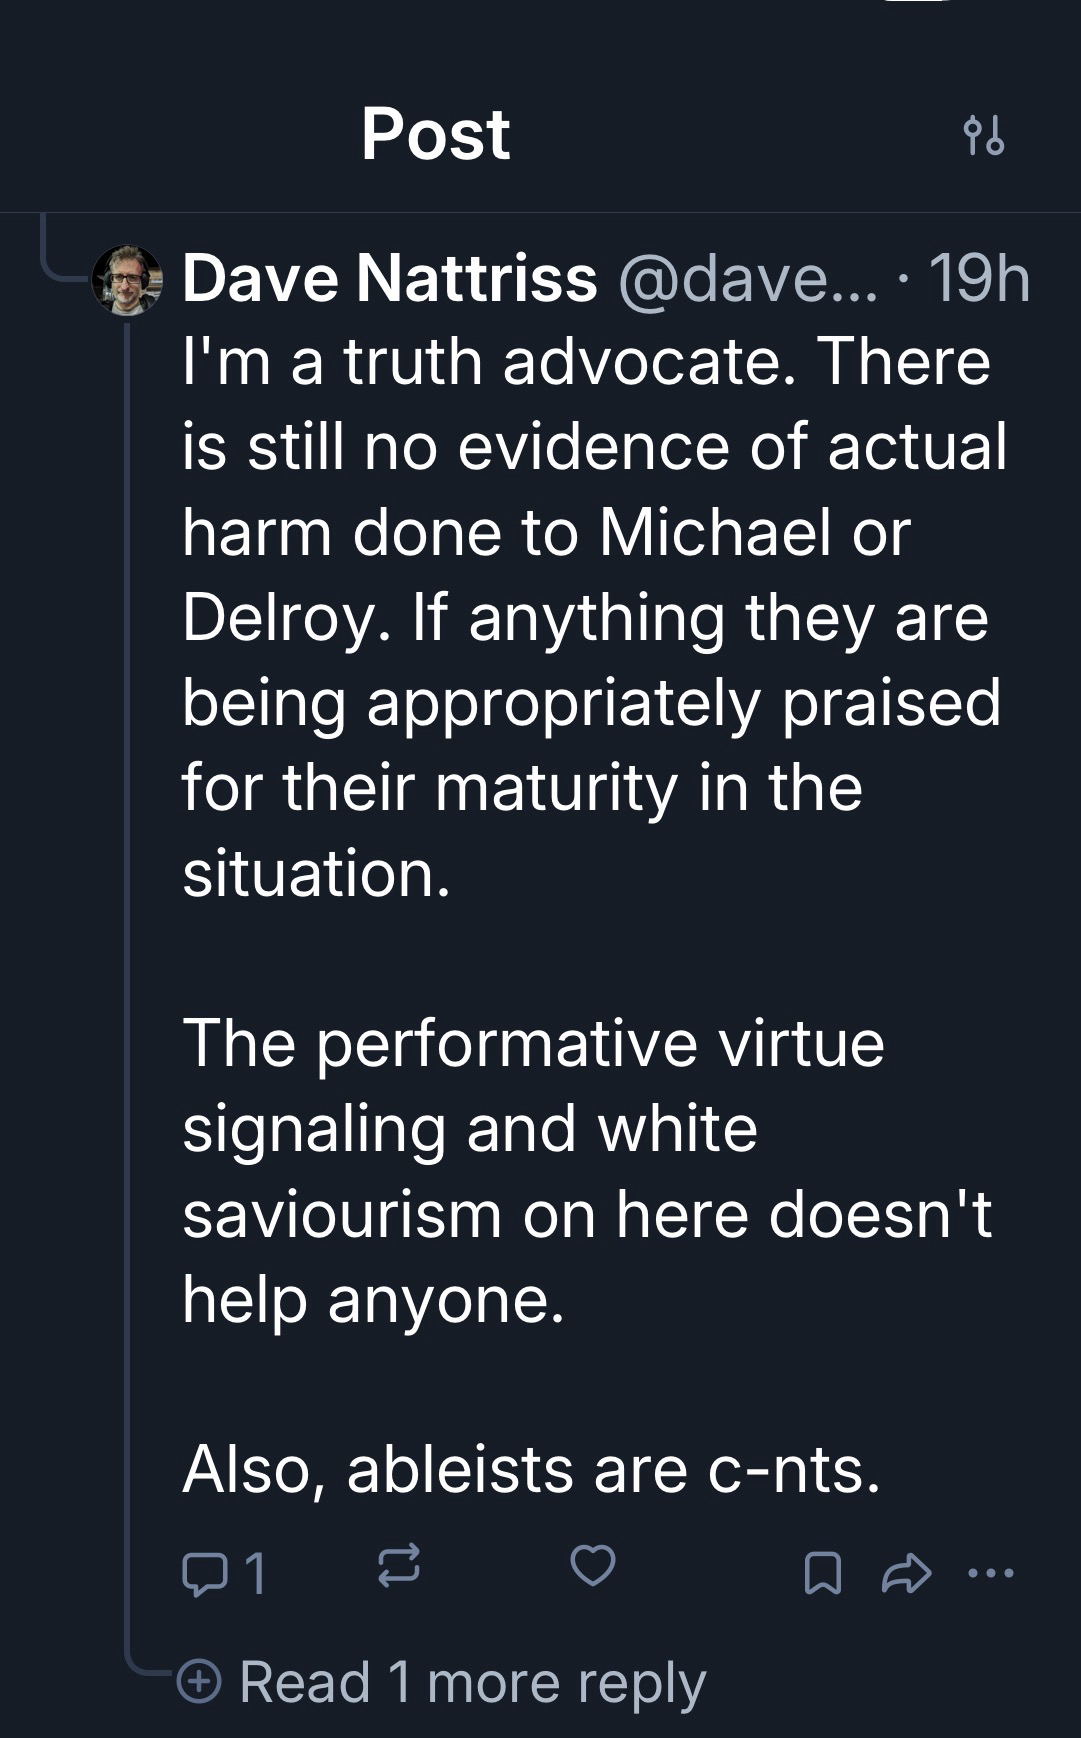Tap the "Post" header title

[435, 134]
